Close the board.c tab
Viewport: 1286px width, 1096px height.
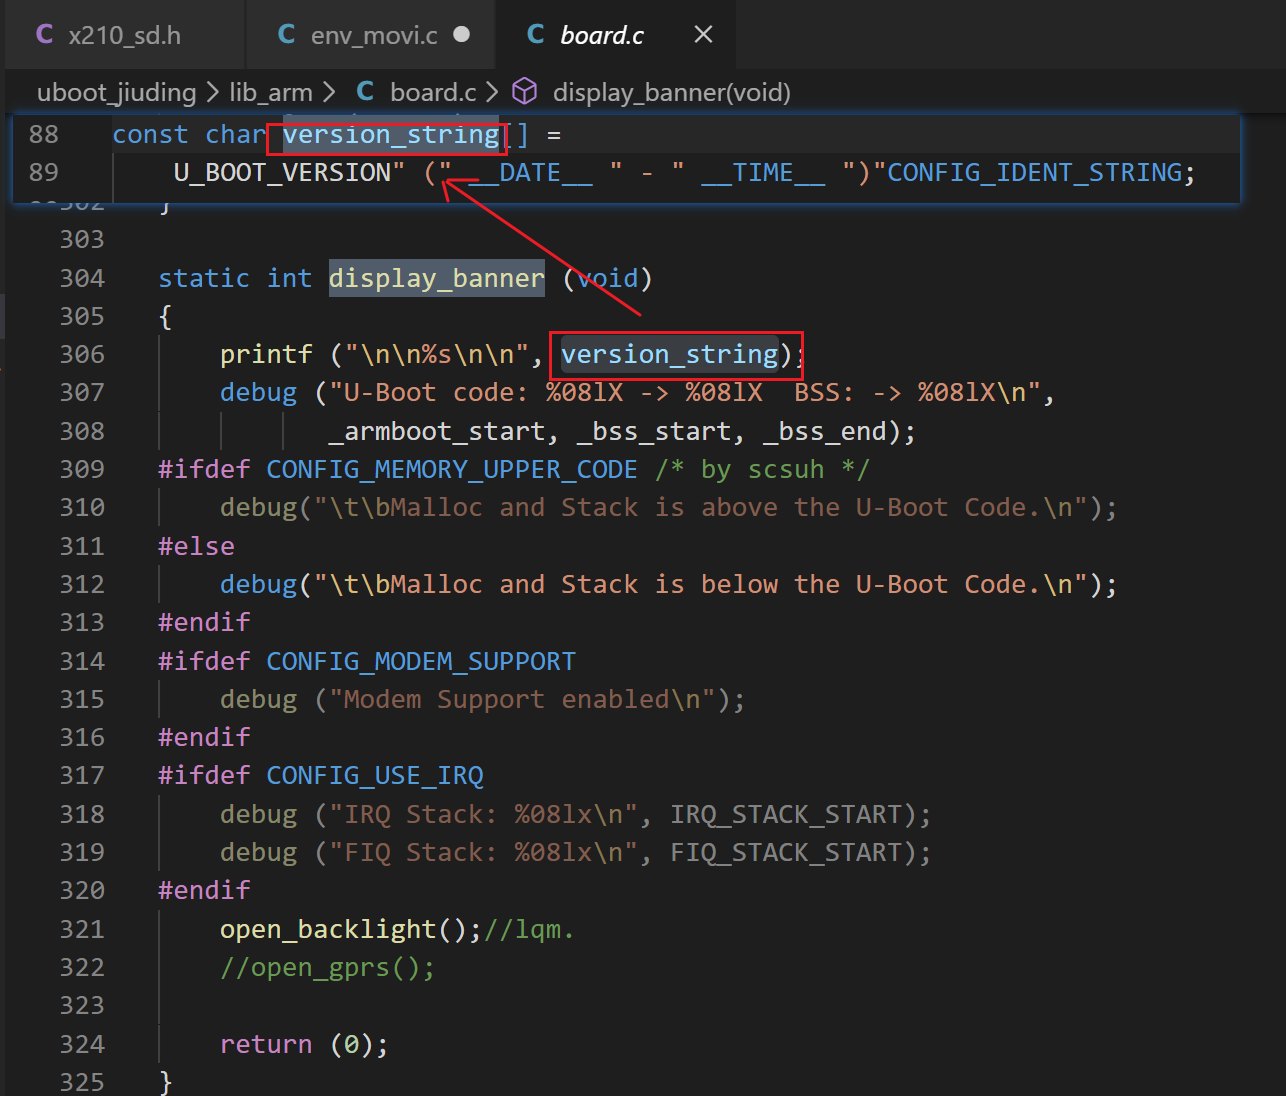(704, 35)
